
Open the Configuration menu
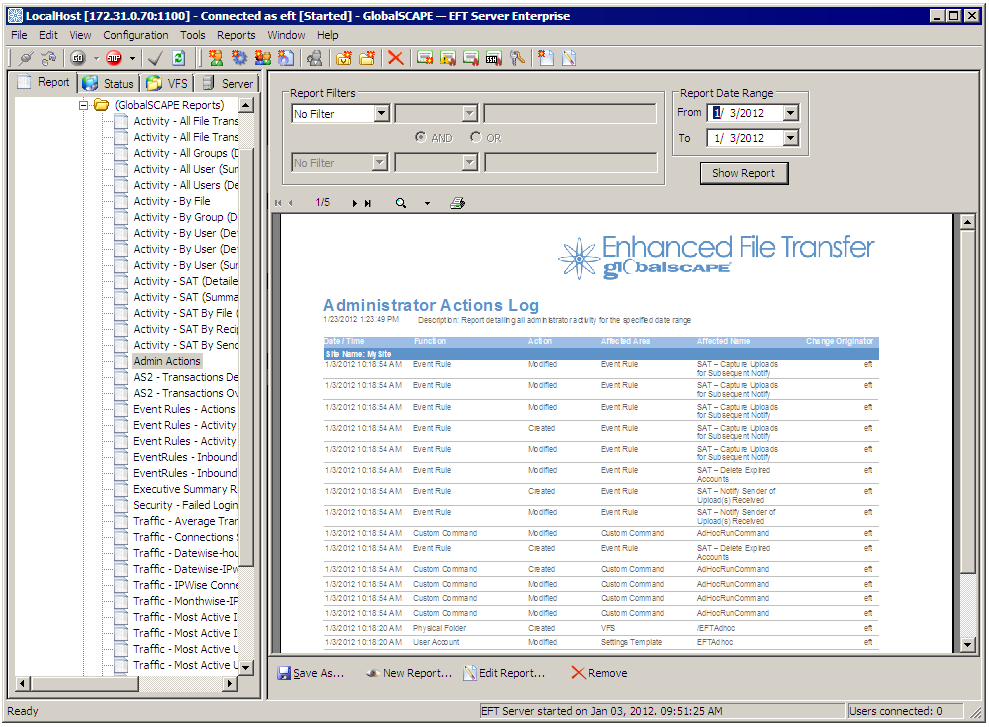136,35
